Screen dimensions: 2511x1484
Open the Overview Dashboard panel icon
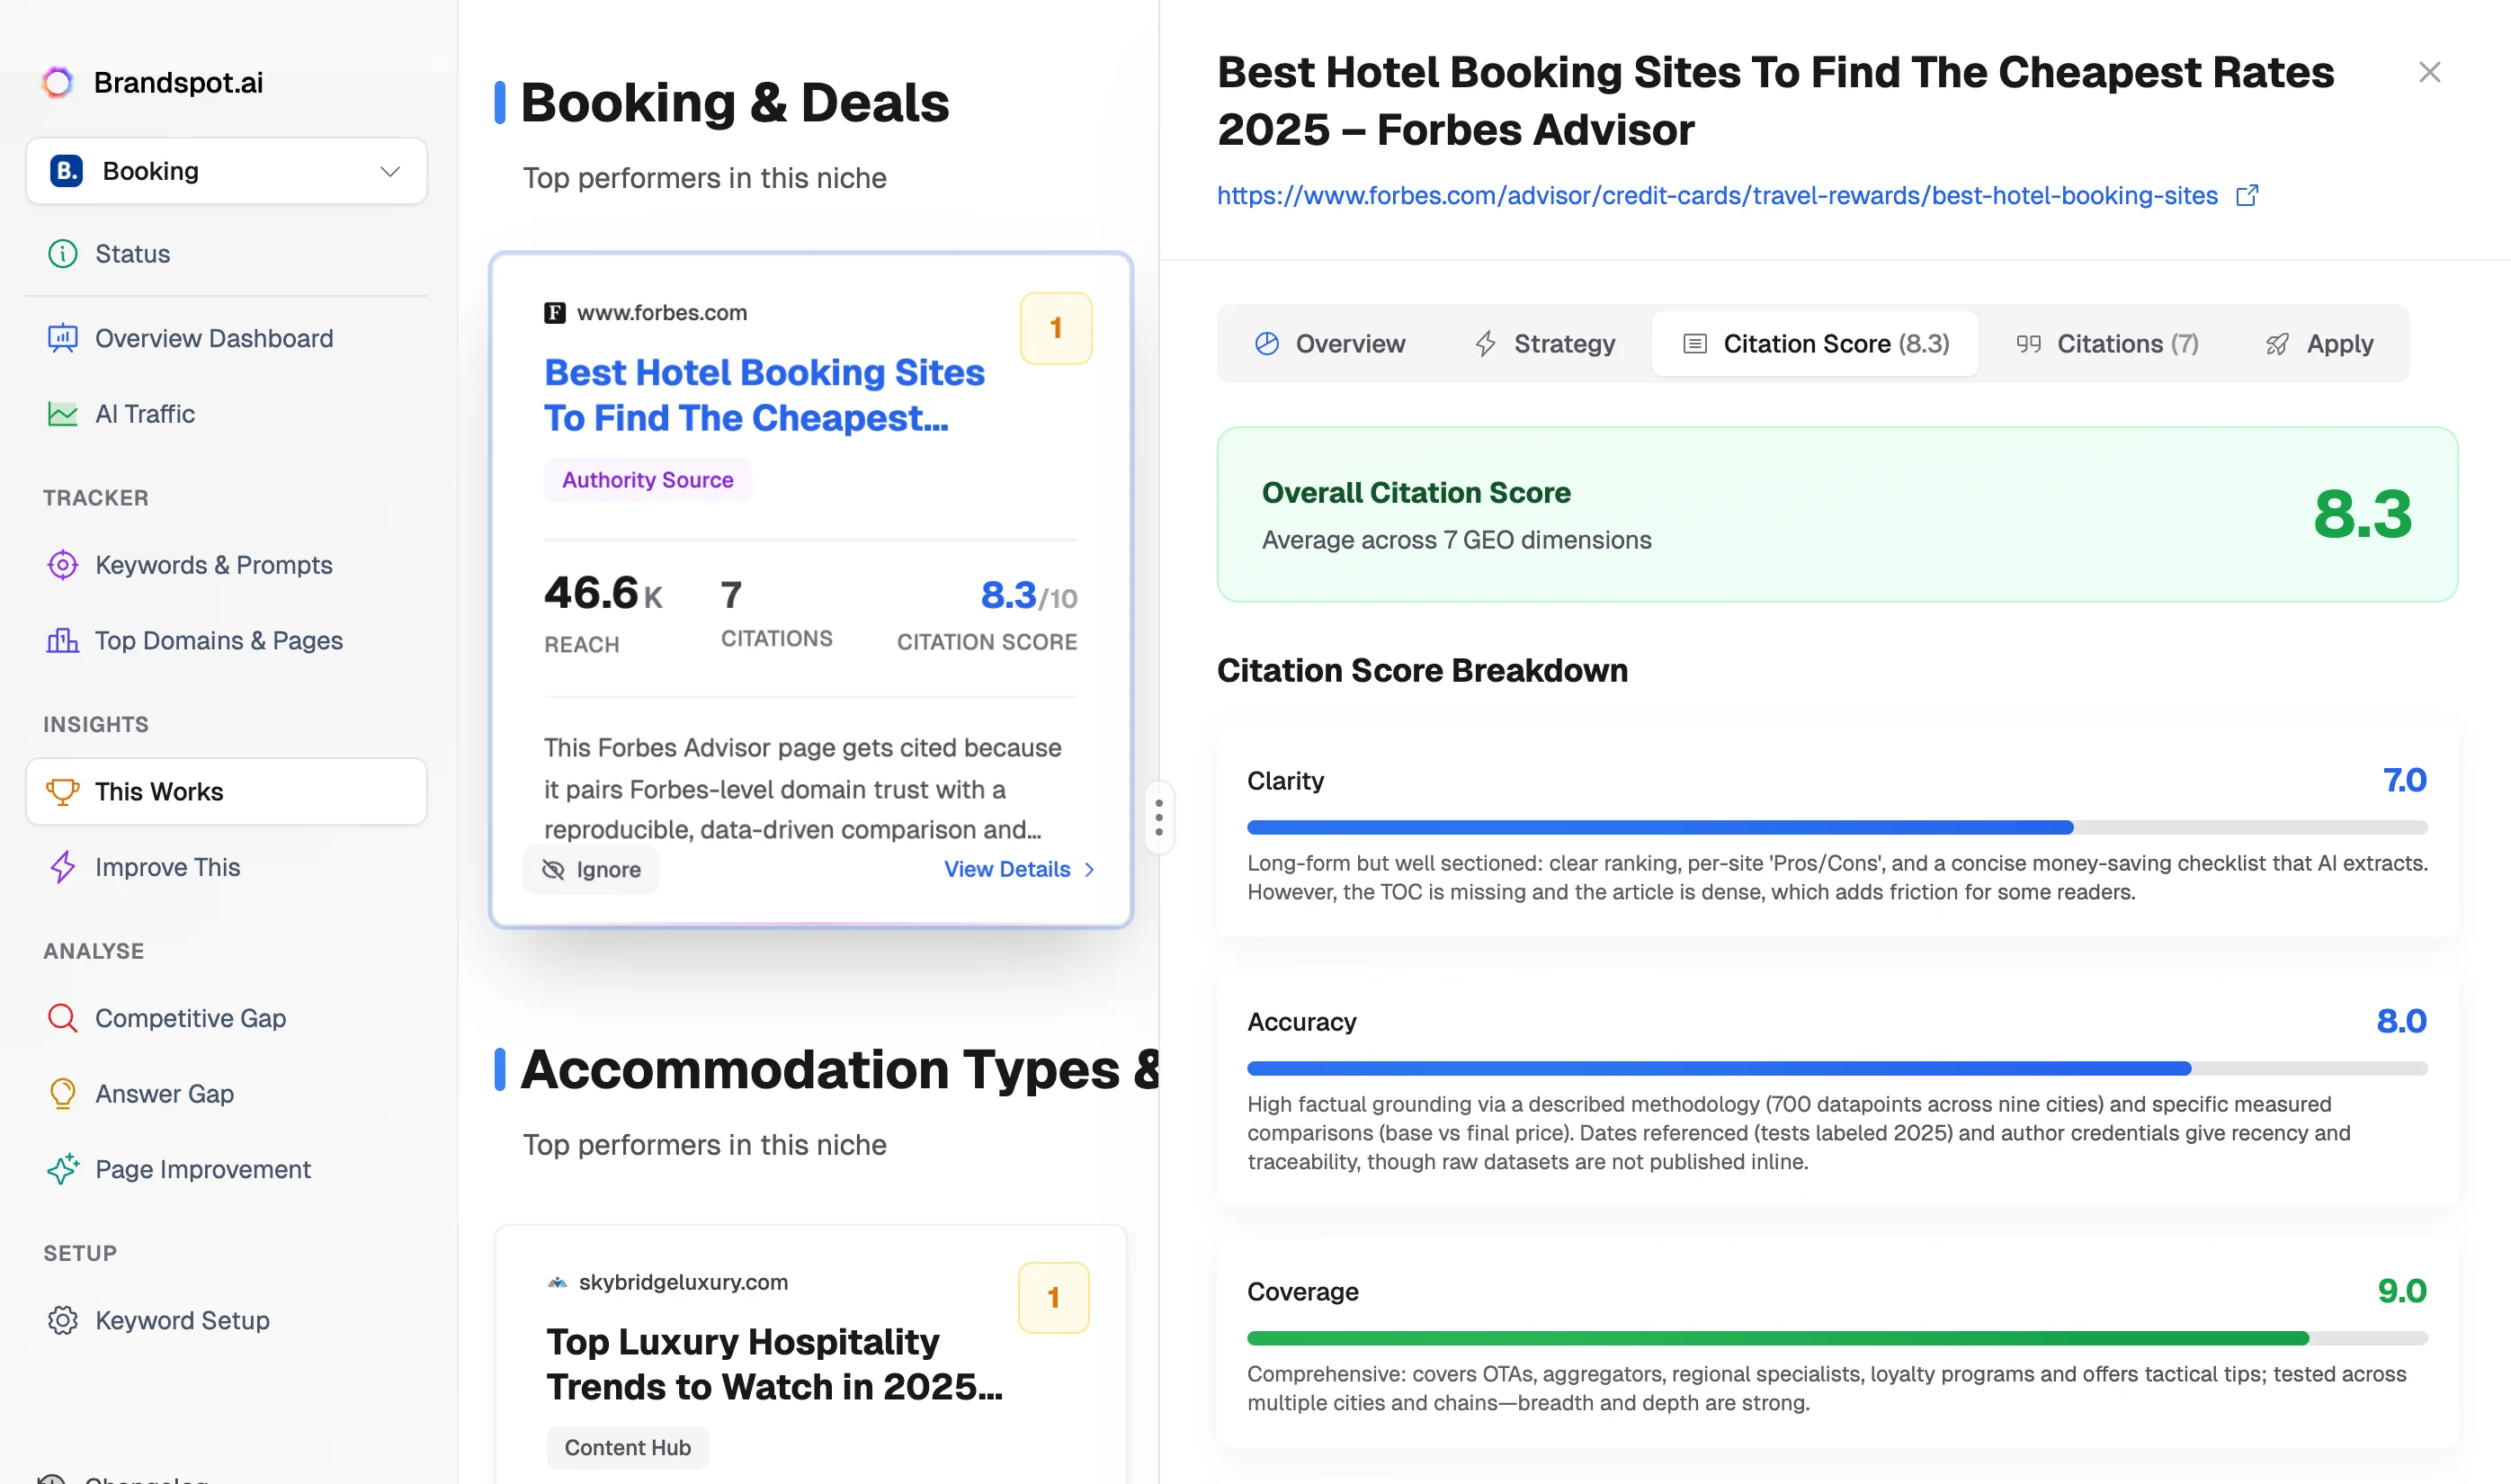click(62, 338)
